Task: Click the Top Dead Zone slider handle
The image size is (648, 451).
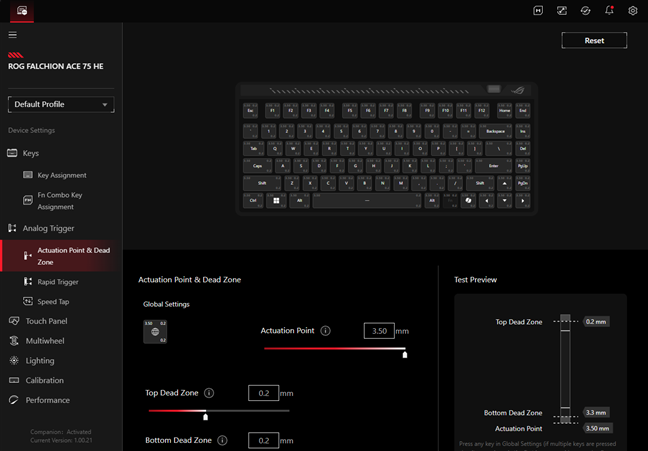Action: pos(206,417)
